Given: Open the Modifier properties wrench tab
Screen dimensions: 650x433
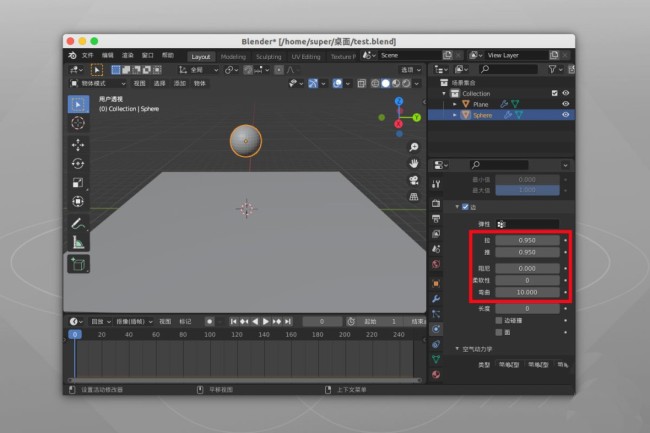Looking at the screenshot, I should [436, 299].
